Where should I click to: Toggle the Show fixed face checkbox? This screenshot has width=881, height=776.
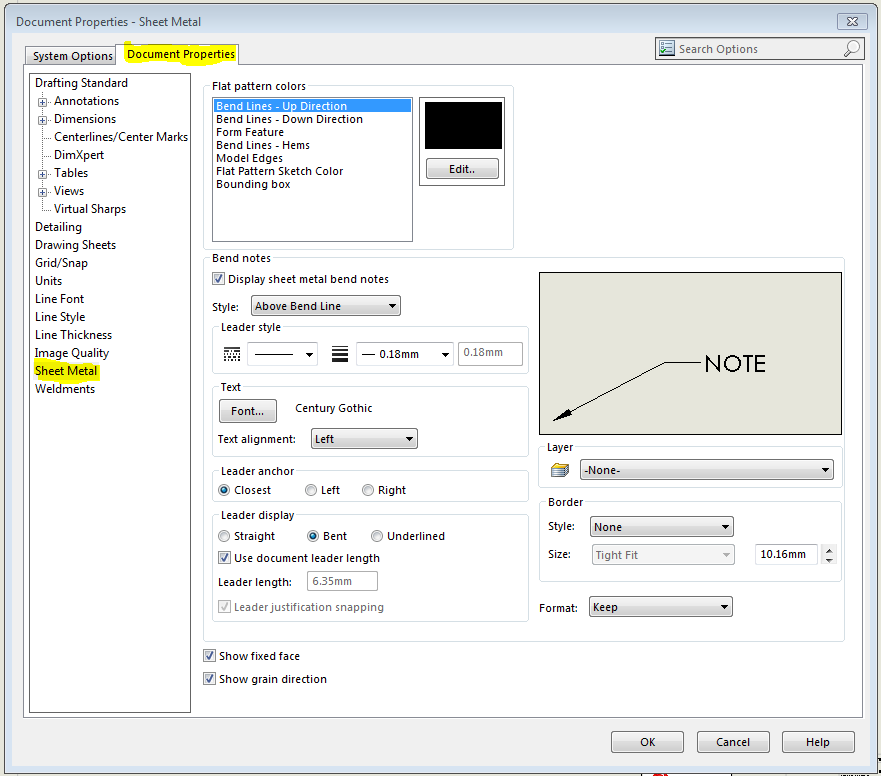(210, 656)
